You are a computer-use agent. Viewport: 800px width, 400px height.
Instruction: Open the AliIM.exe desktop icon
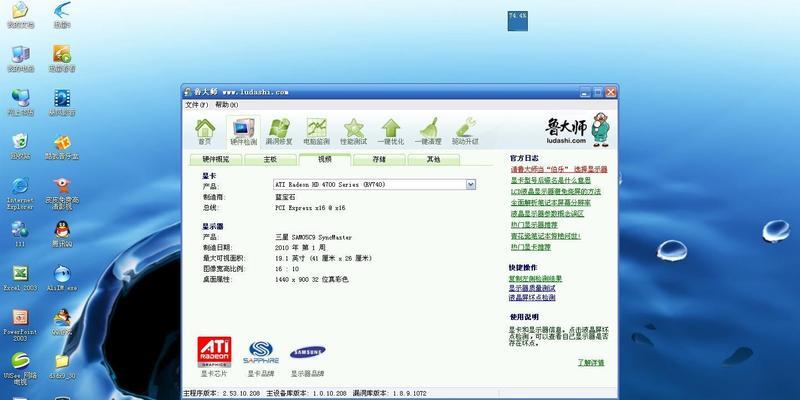pos(62,278)
